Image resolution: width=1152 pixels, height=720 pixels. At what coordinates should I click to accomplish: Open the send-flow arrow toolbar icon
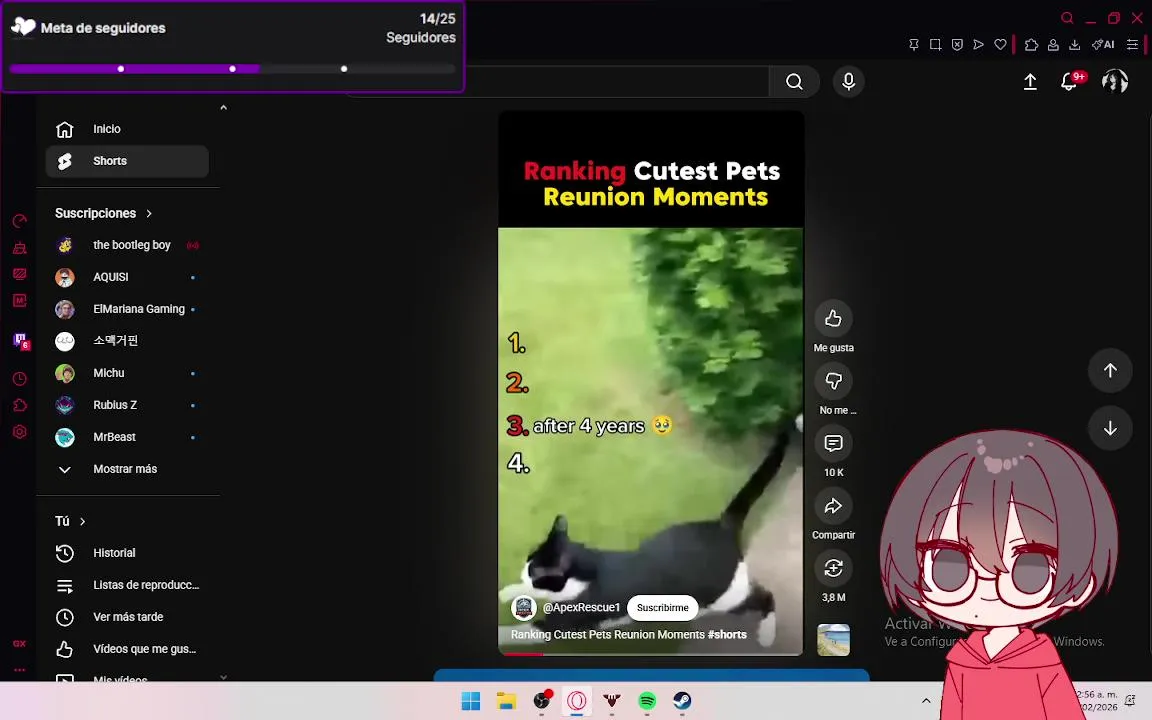click(979, 45)
